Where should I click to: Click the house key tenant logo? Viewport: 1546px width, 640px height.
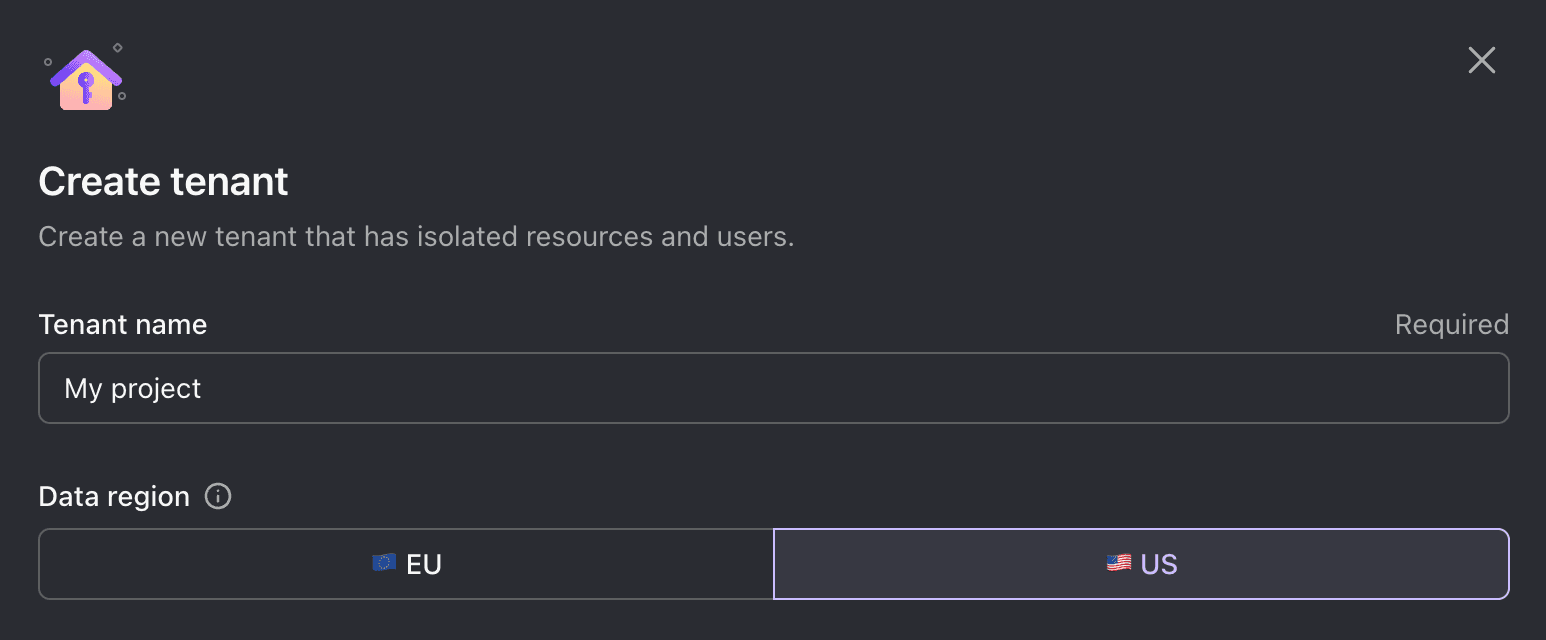[x=86, y=79]
